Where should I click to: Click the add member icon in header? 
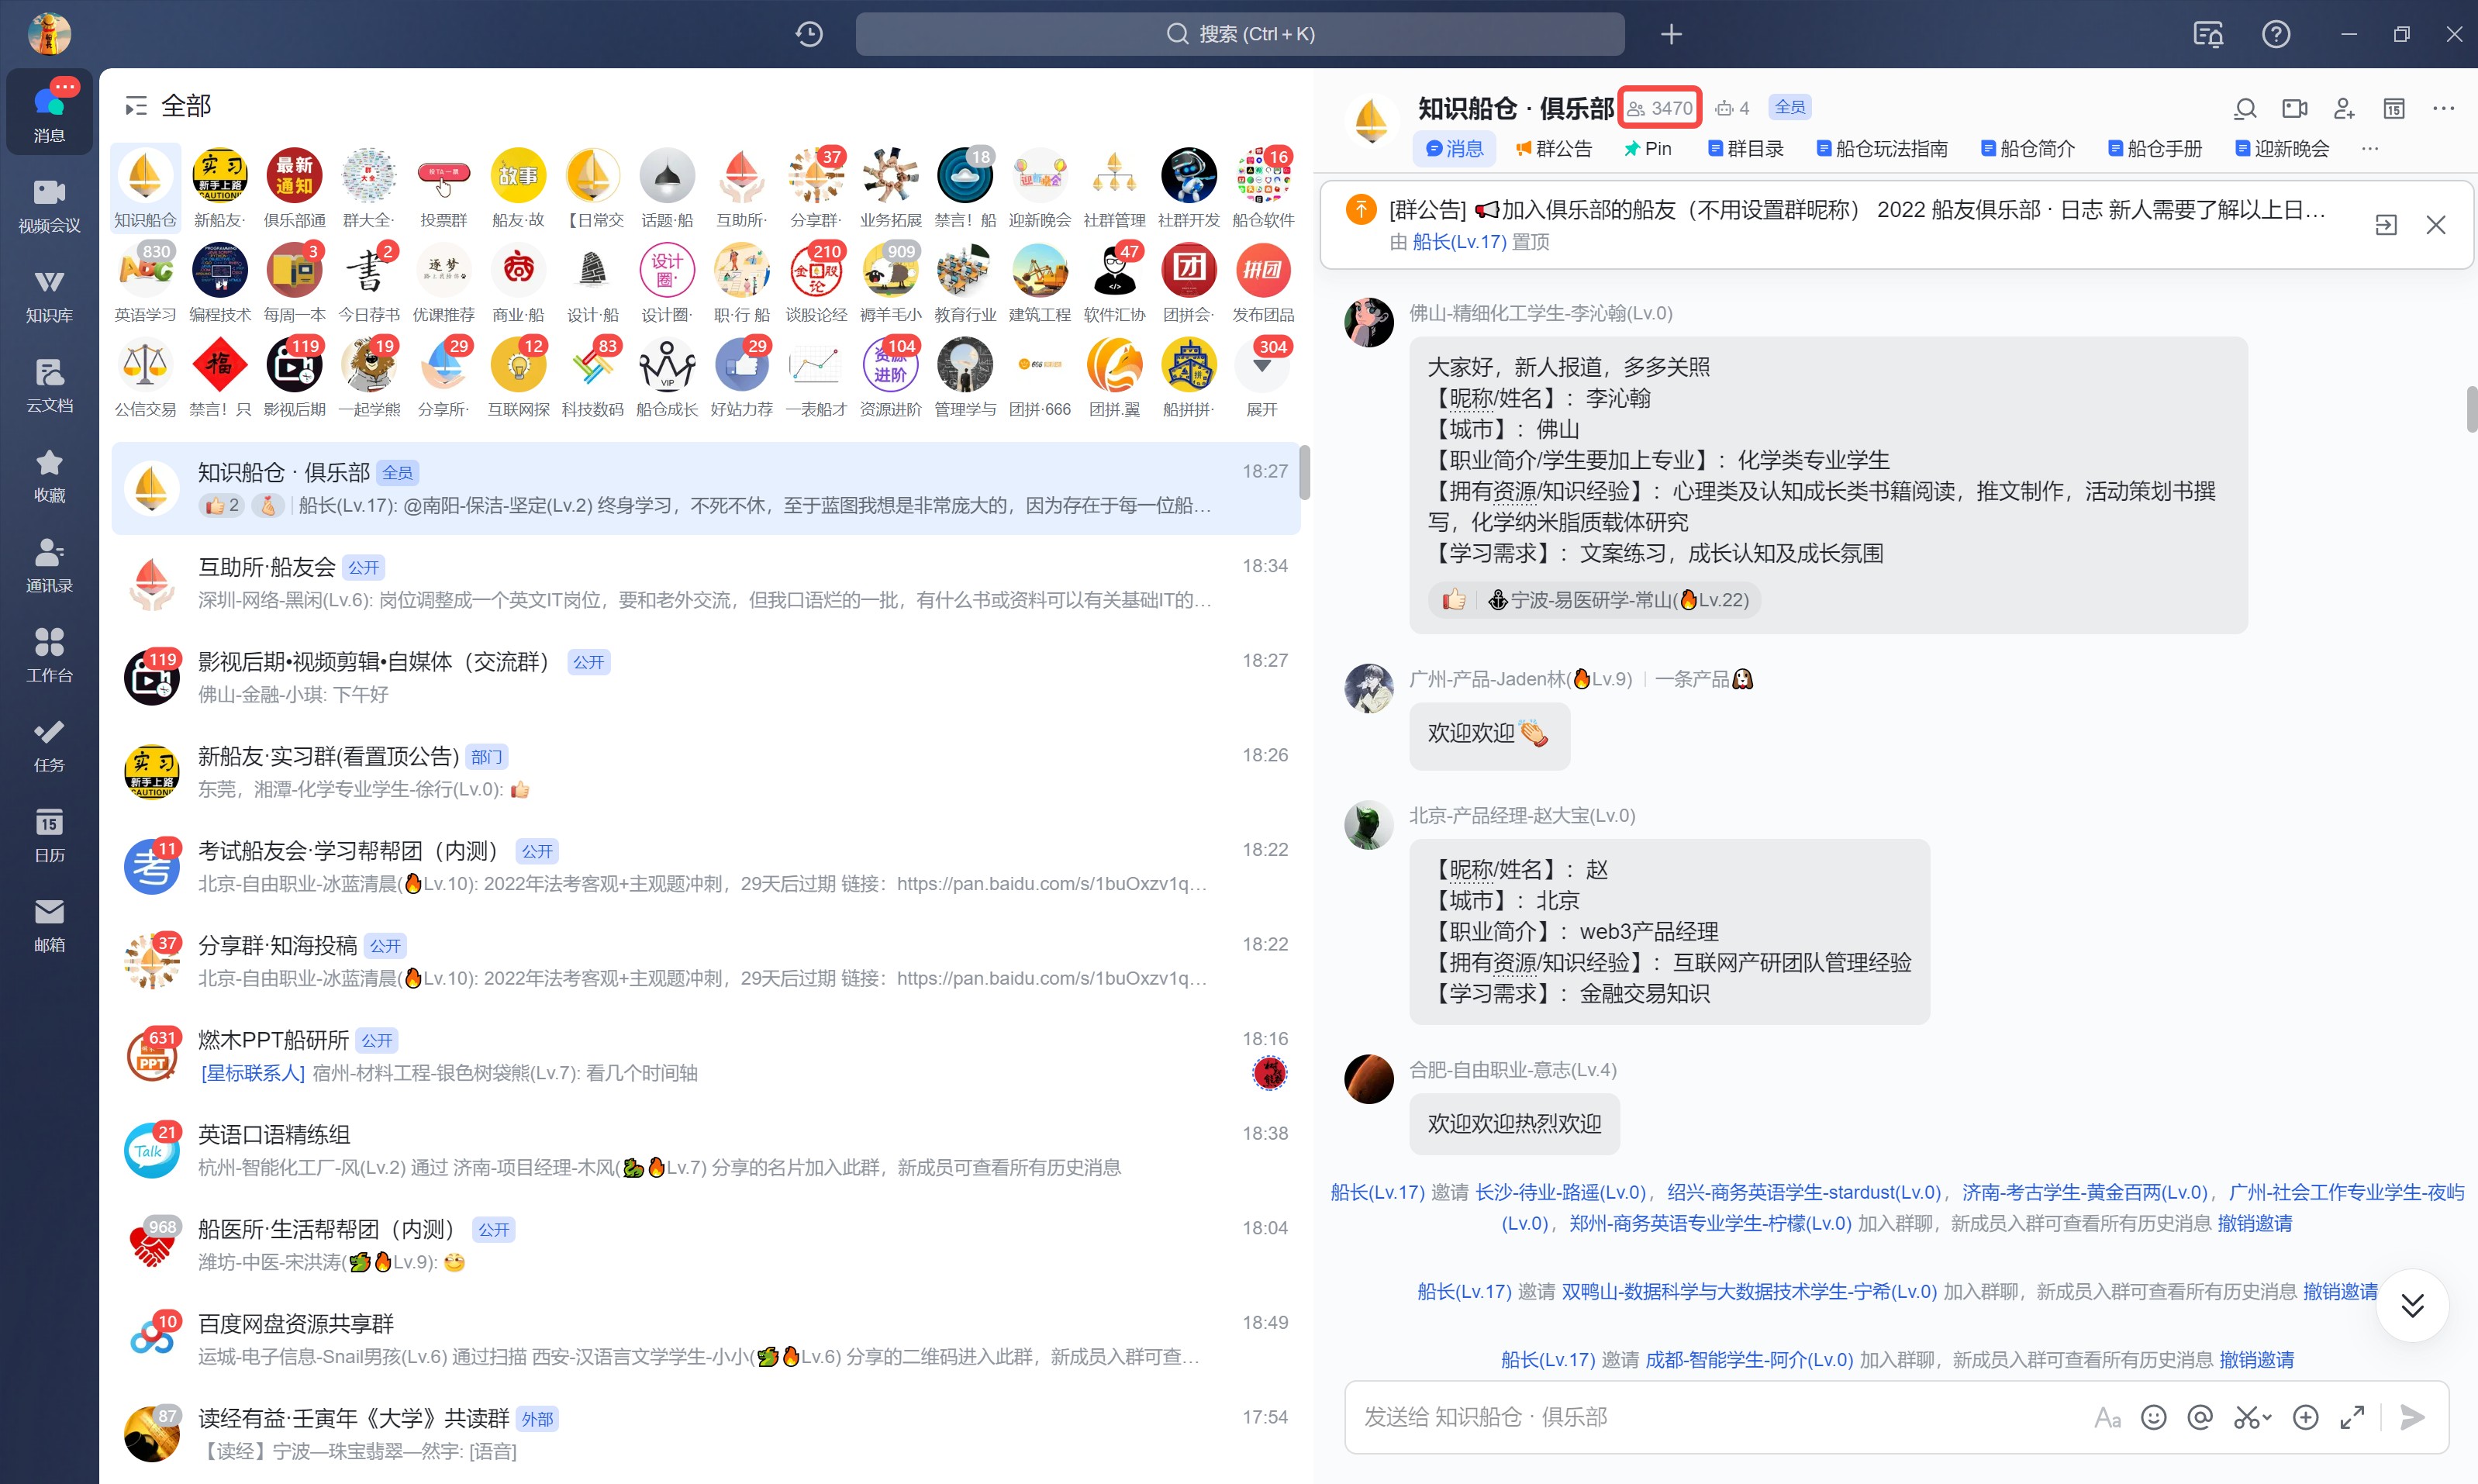point(2344,108)
